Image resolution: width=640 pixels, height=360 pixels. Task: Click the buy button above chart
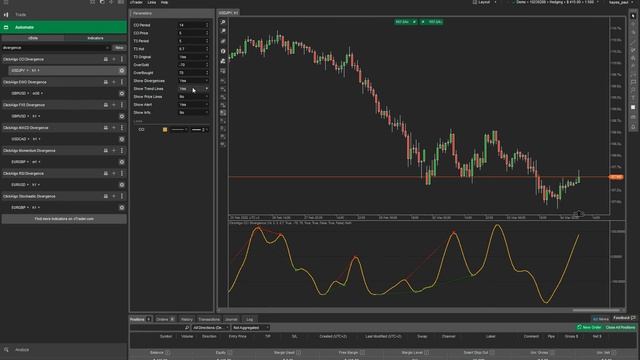coord(432,22)
